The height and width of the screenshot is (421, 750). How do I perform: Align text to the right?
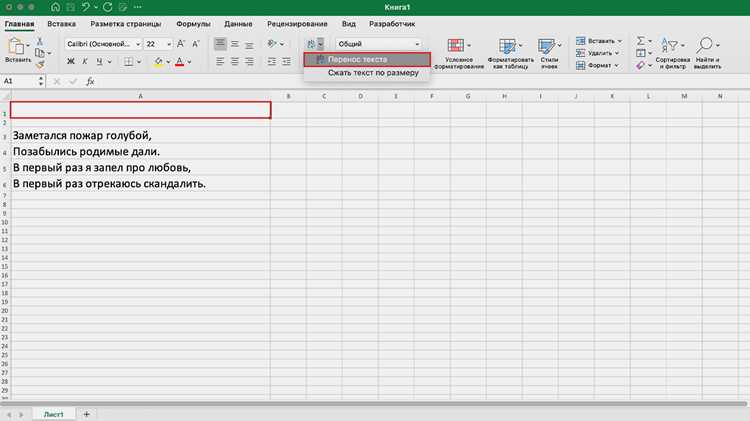249,61
